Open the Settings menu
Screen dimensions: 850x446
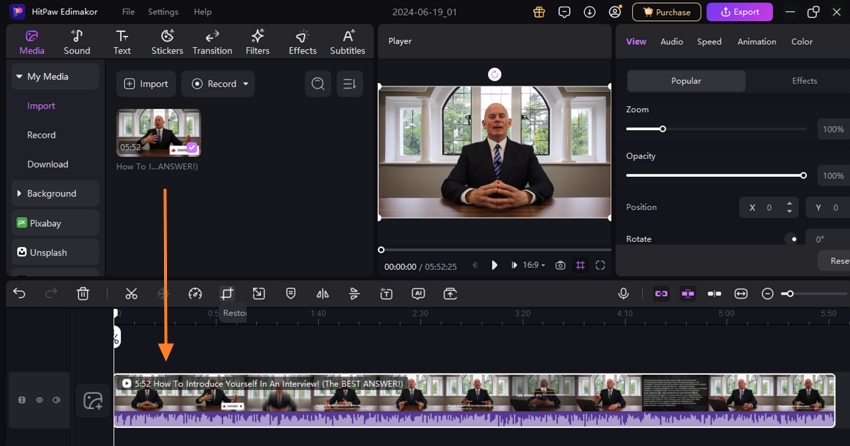point(163,12)
